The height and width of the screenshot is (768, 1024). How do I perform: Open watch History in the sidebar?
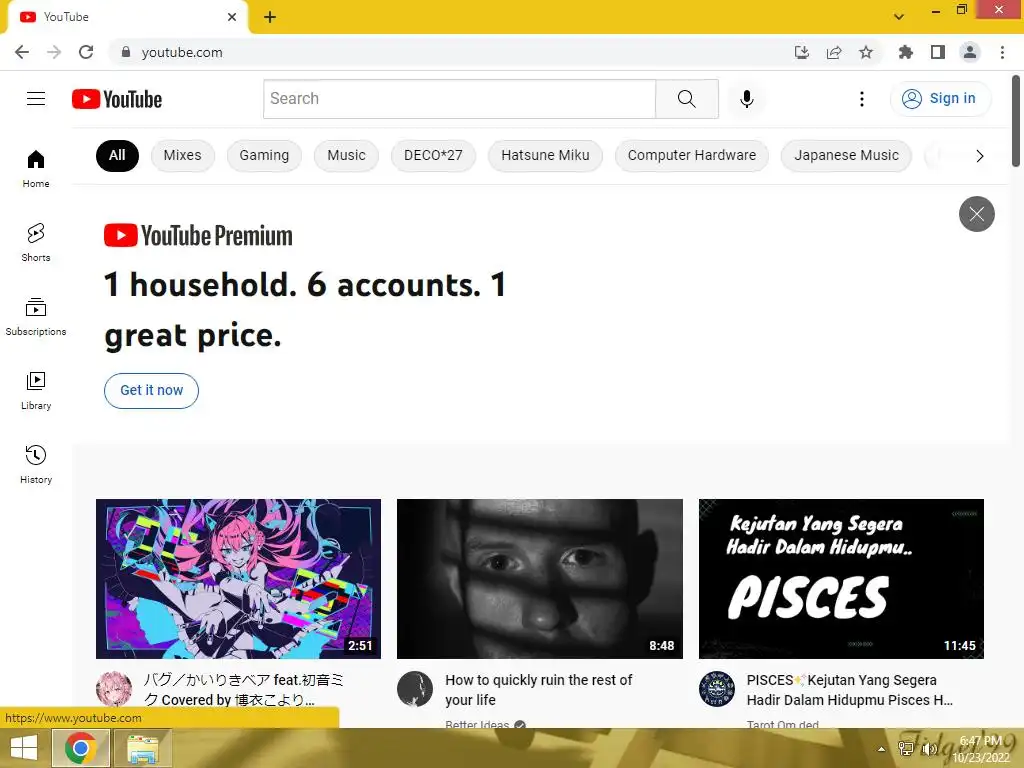36,464
